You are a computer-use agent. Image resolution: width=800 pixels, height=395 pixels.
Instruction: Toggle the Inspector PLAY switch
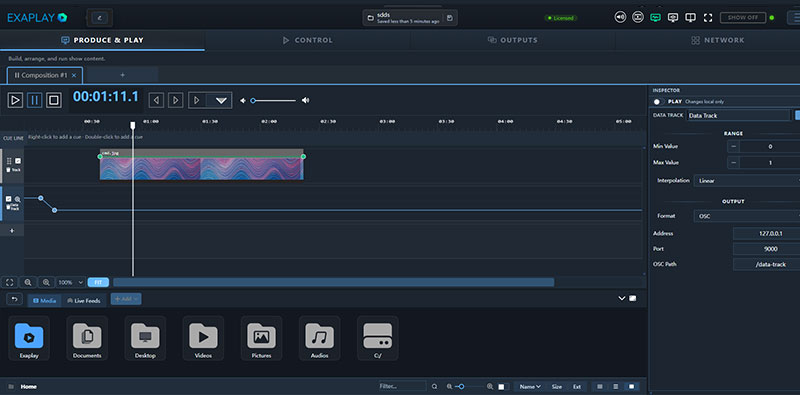pos(658,102)
